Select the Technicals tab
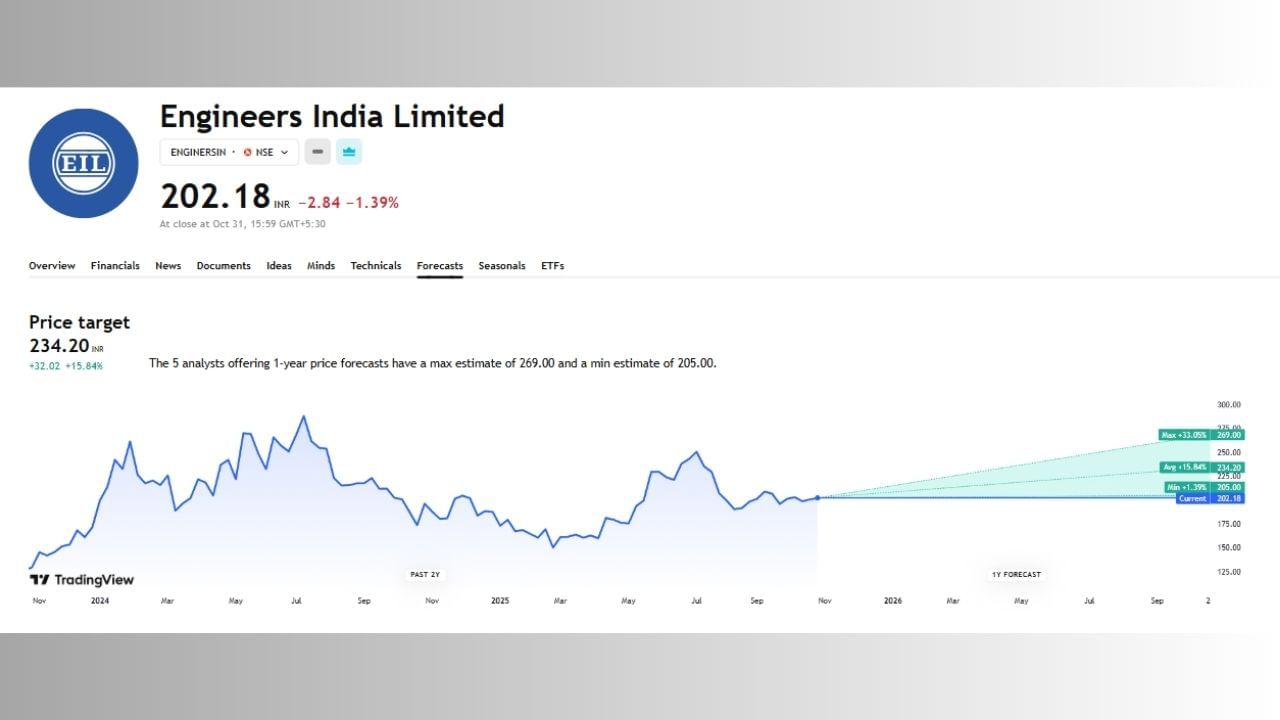Screen dimensions: 1280x720 pyautogui.click(x=376, y=266)
